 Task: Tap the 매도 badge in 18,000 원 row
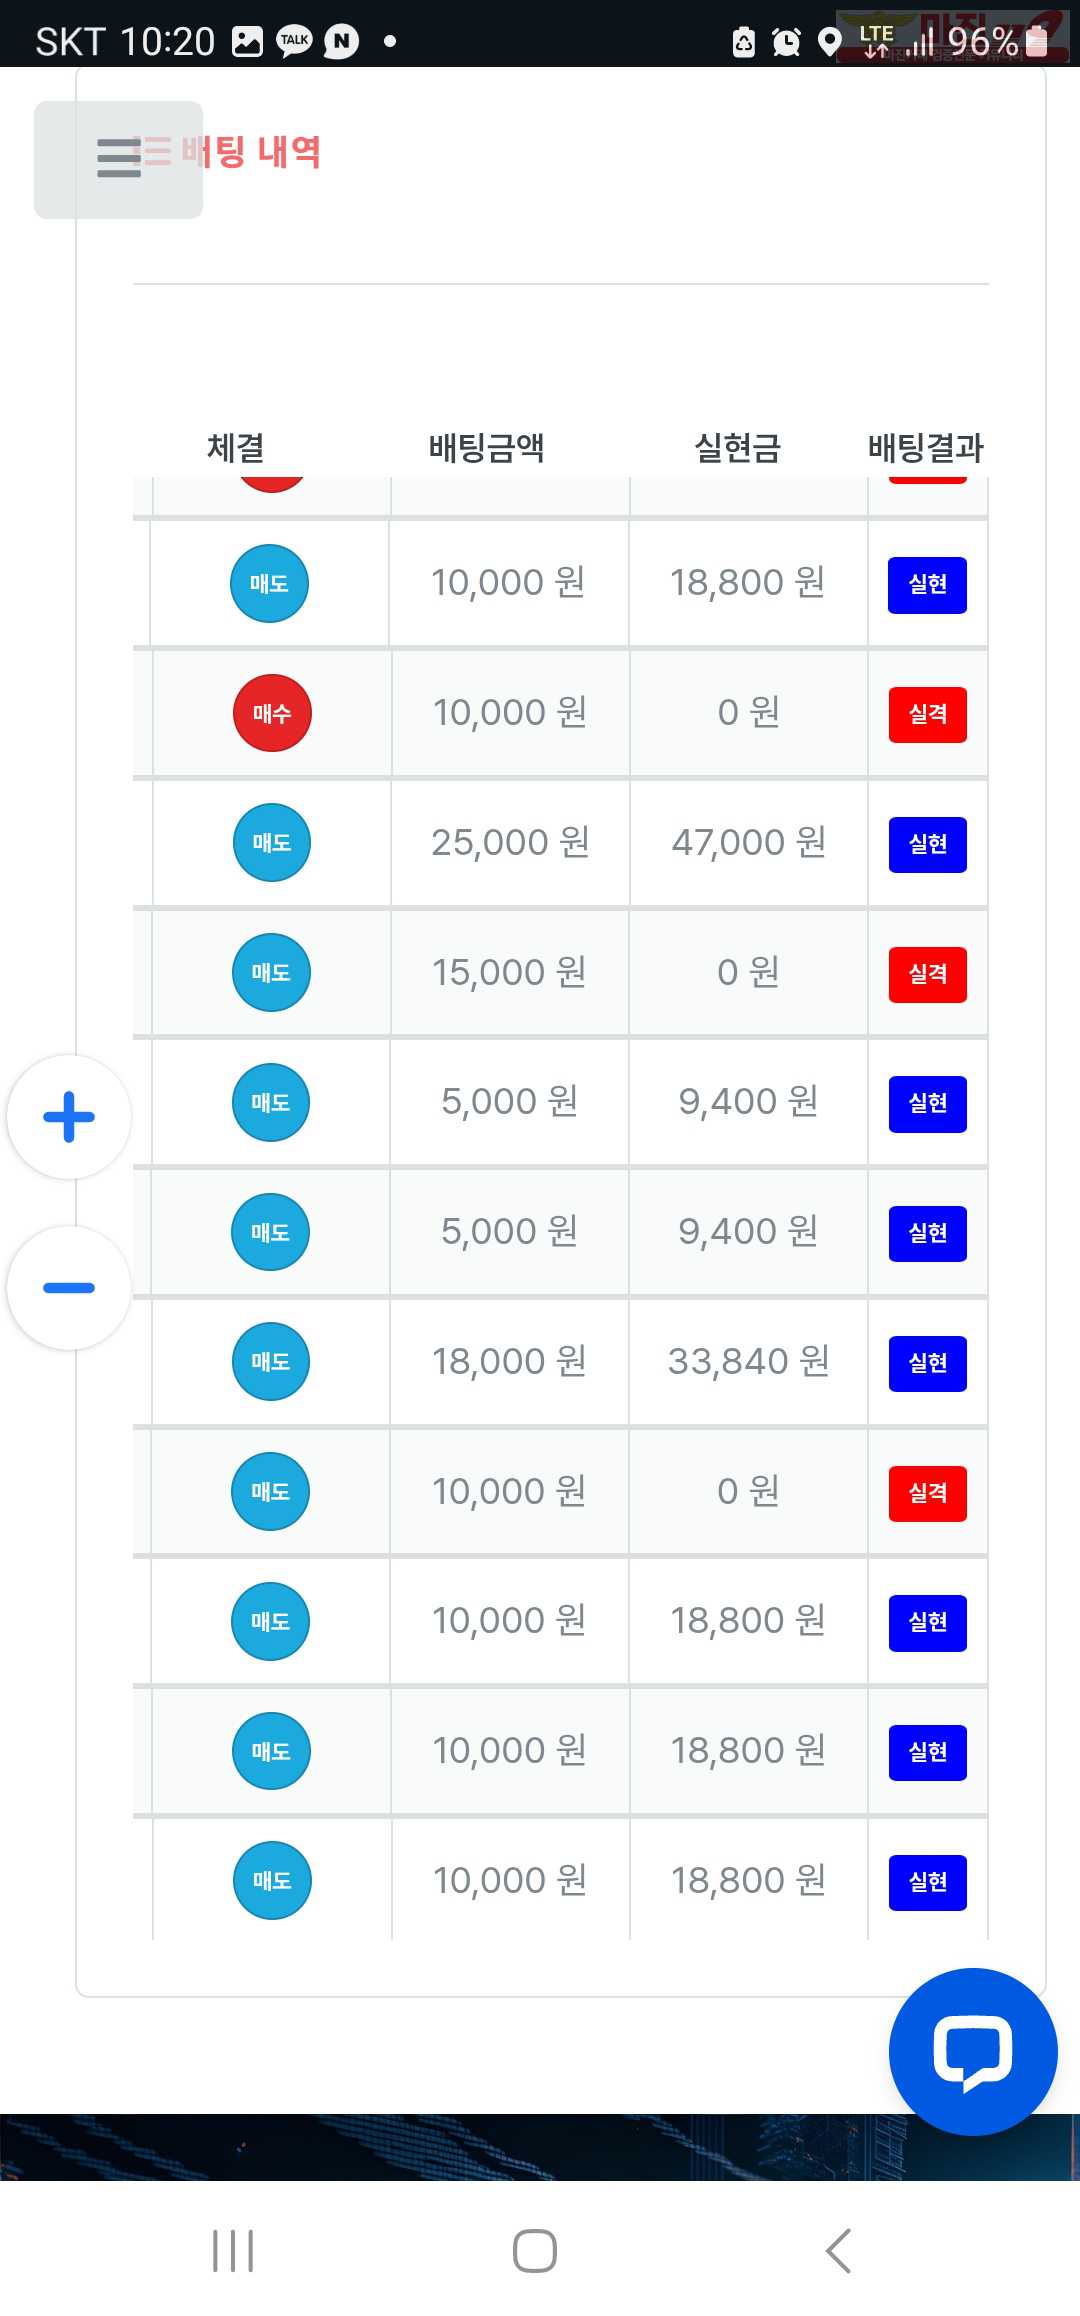click(271, 1362)
